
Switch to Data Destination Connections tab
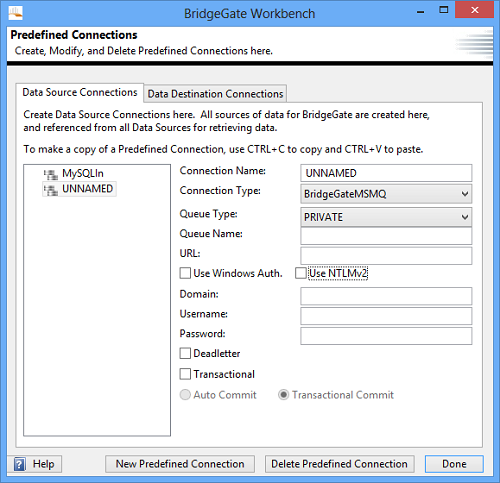(215, 94)
